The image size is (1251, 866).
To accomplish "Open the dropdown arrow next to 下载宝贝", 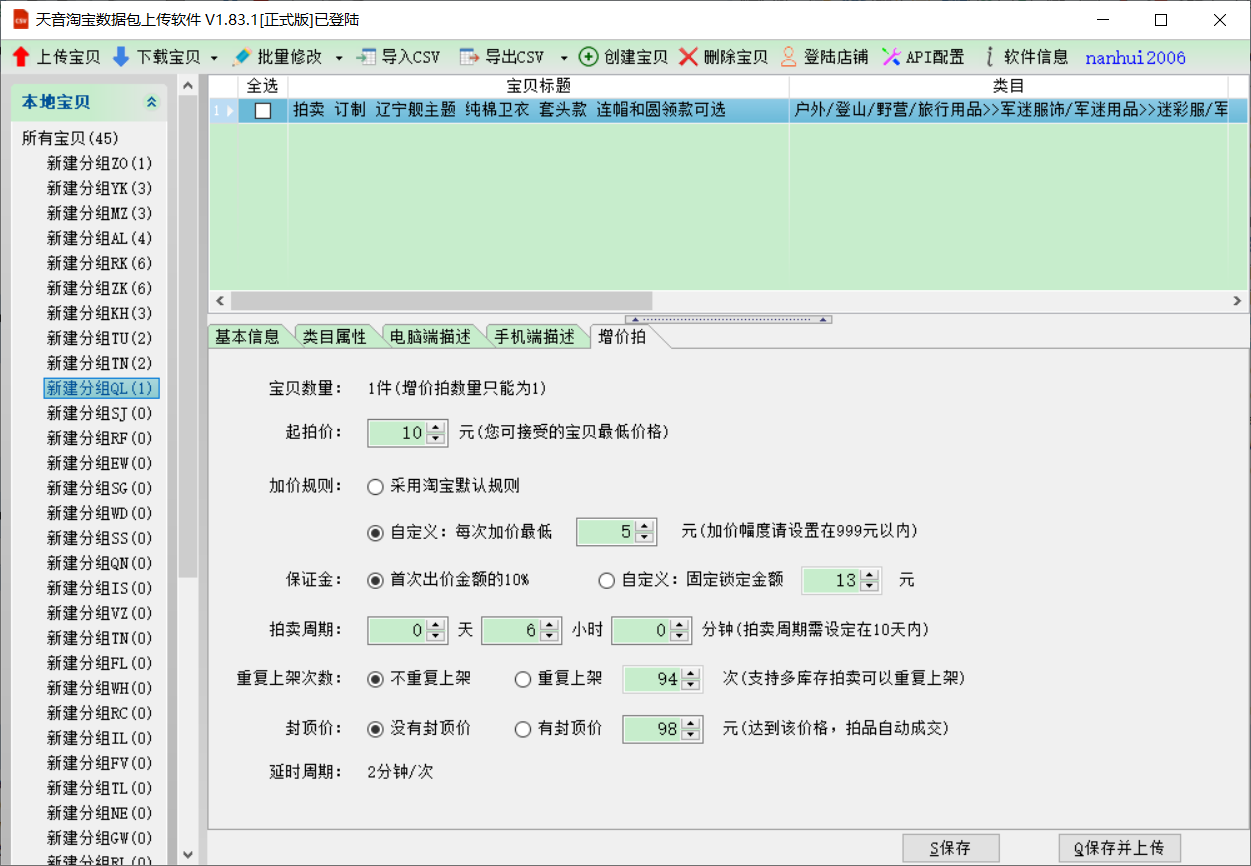I will click(x=214, y=58).
